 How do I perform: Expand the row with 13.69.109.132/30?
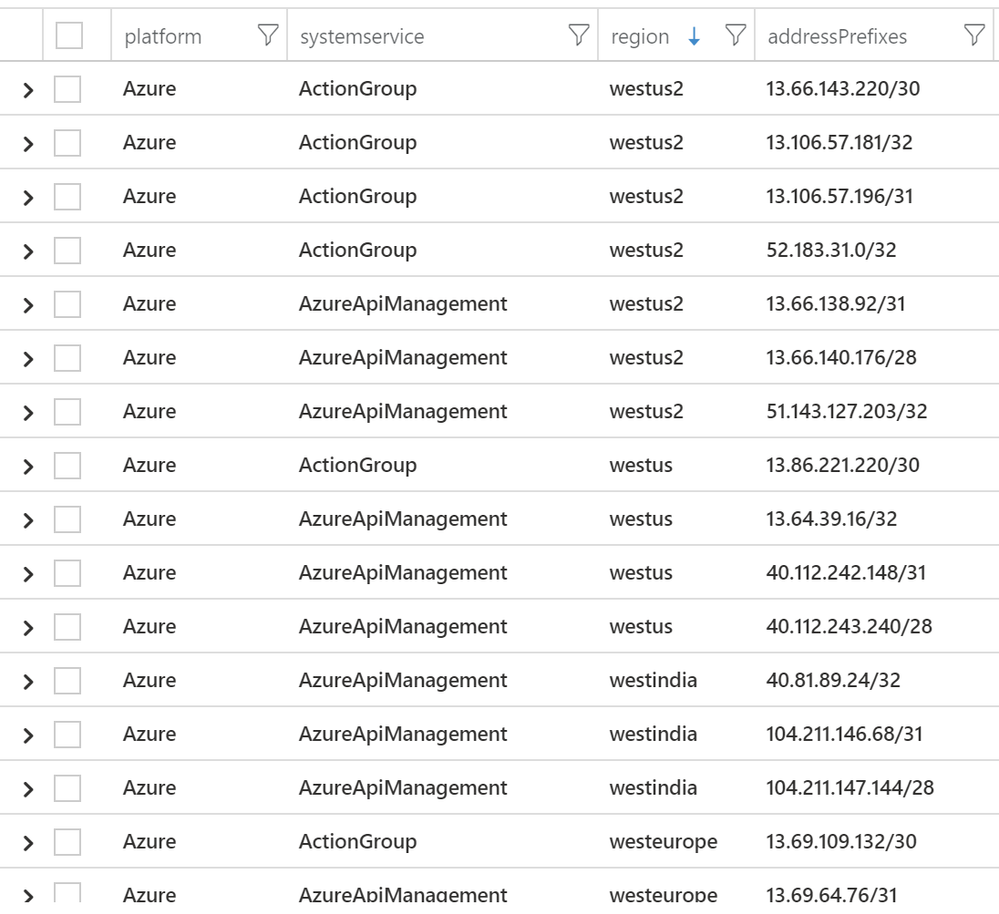pyautogui.click(x=28, y=843)
